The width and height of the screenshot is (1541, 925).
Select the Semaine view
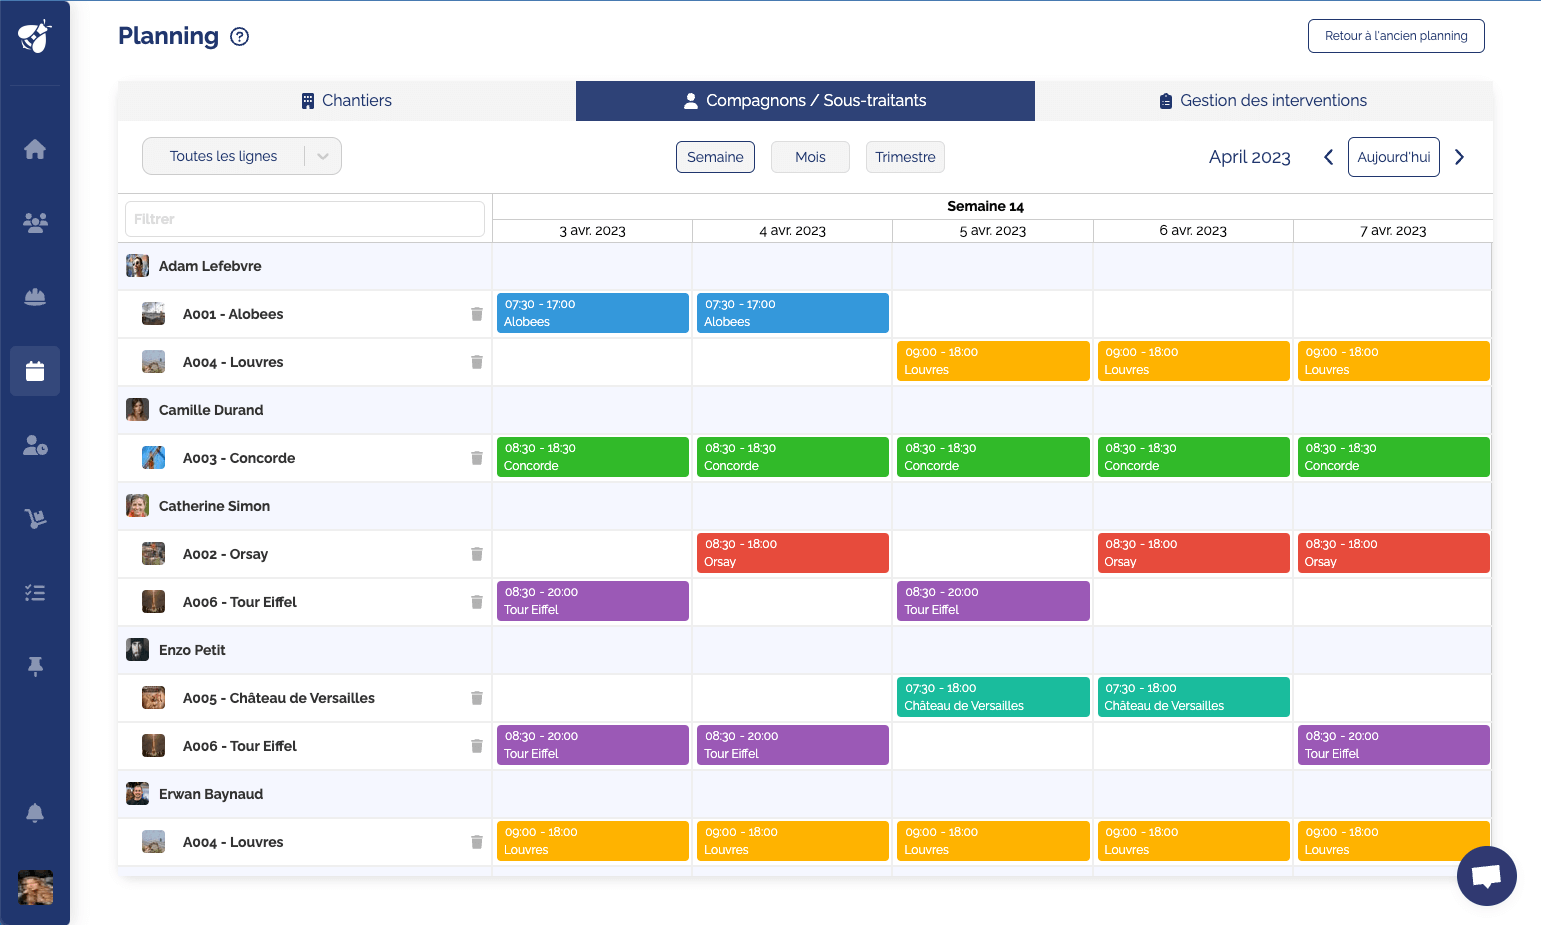click(715, 157)
